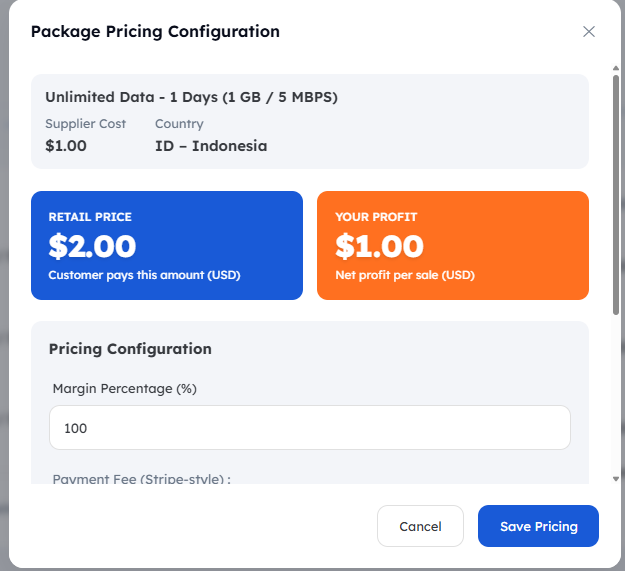Click the Supplier Cost $1.00 value

[x=66, y=145]
